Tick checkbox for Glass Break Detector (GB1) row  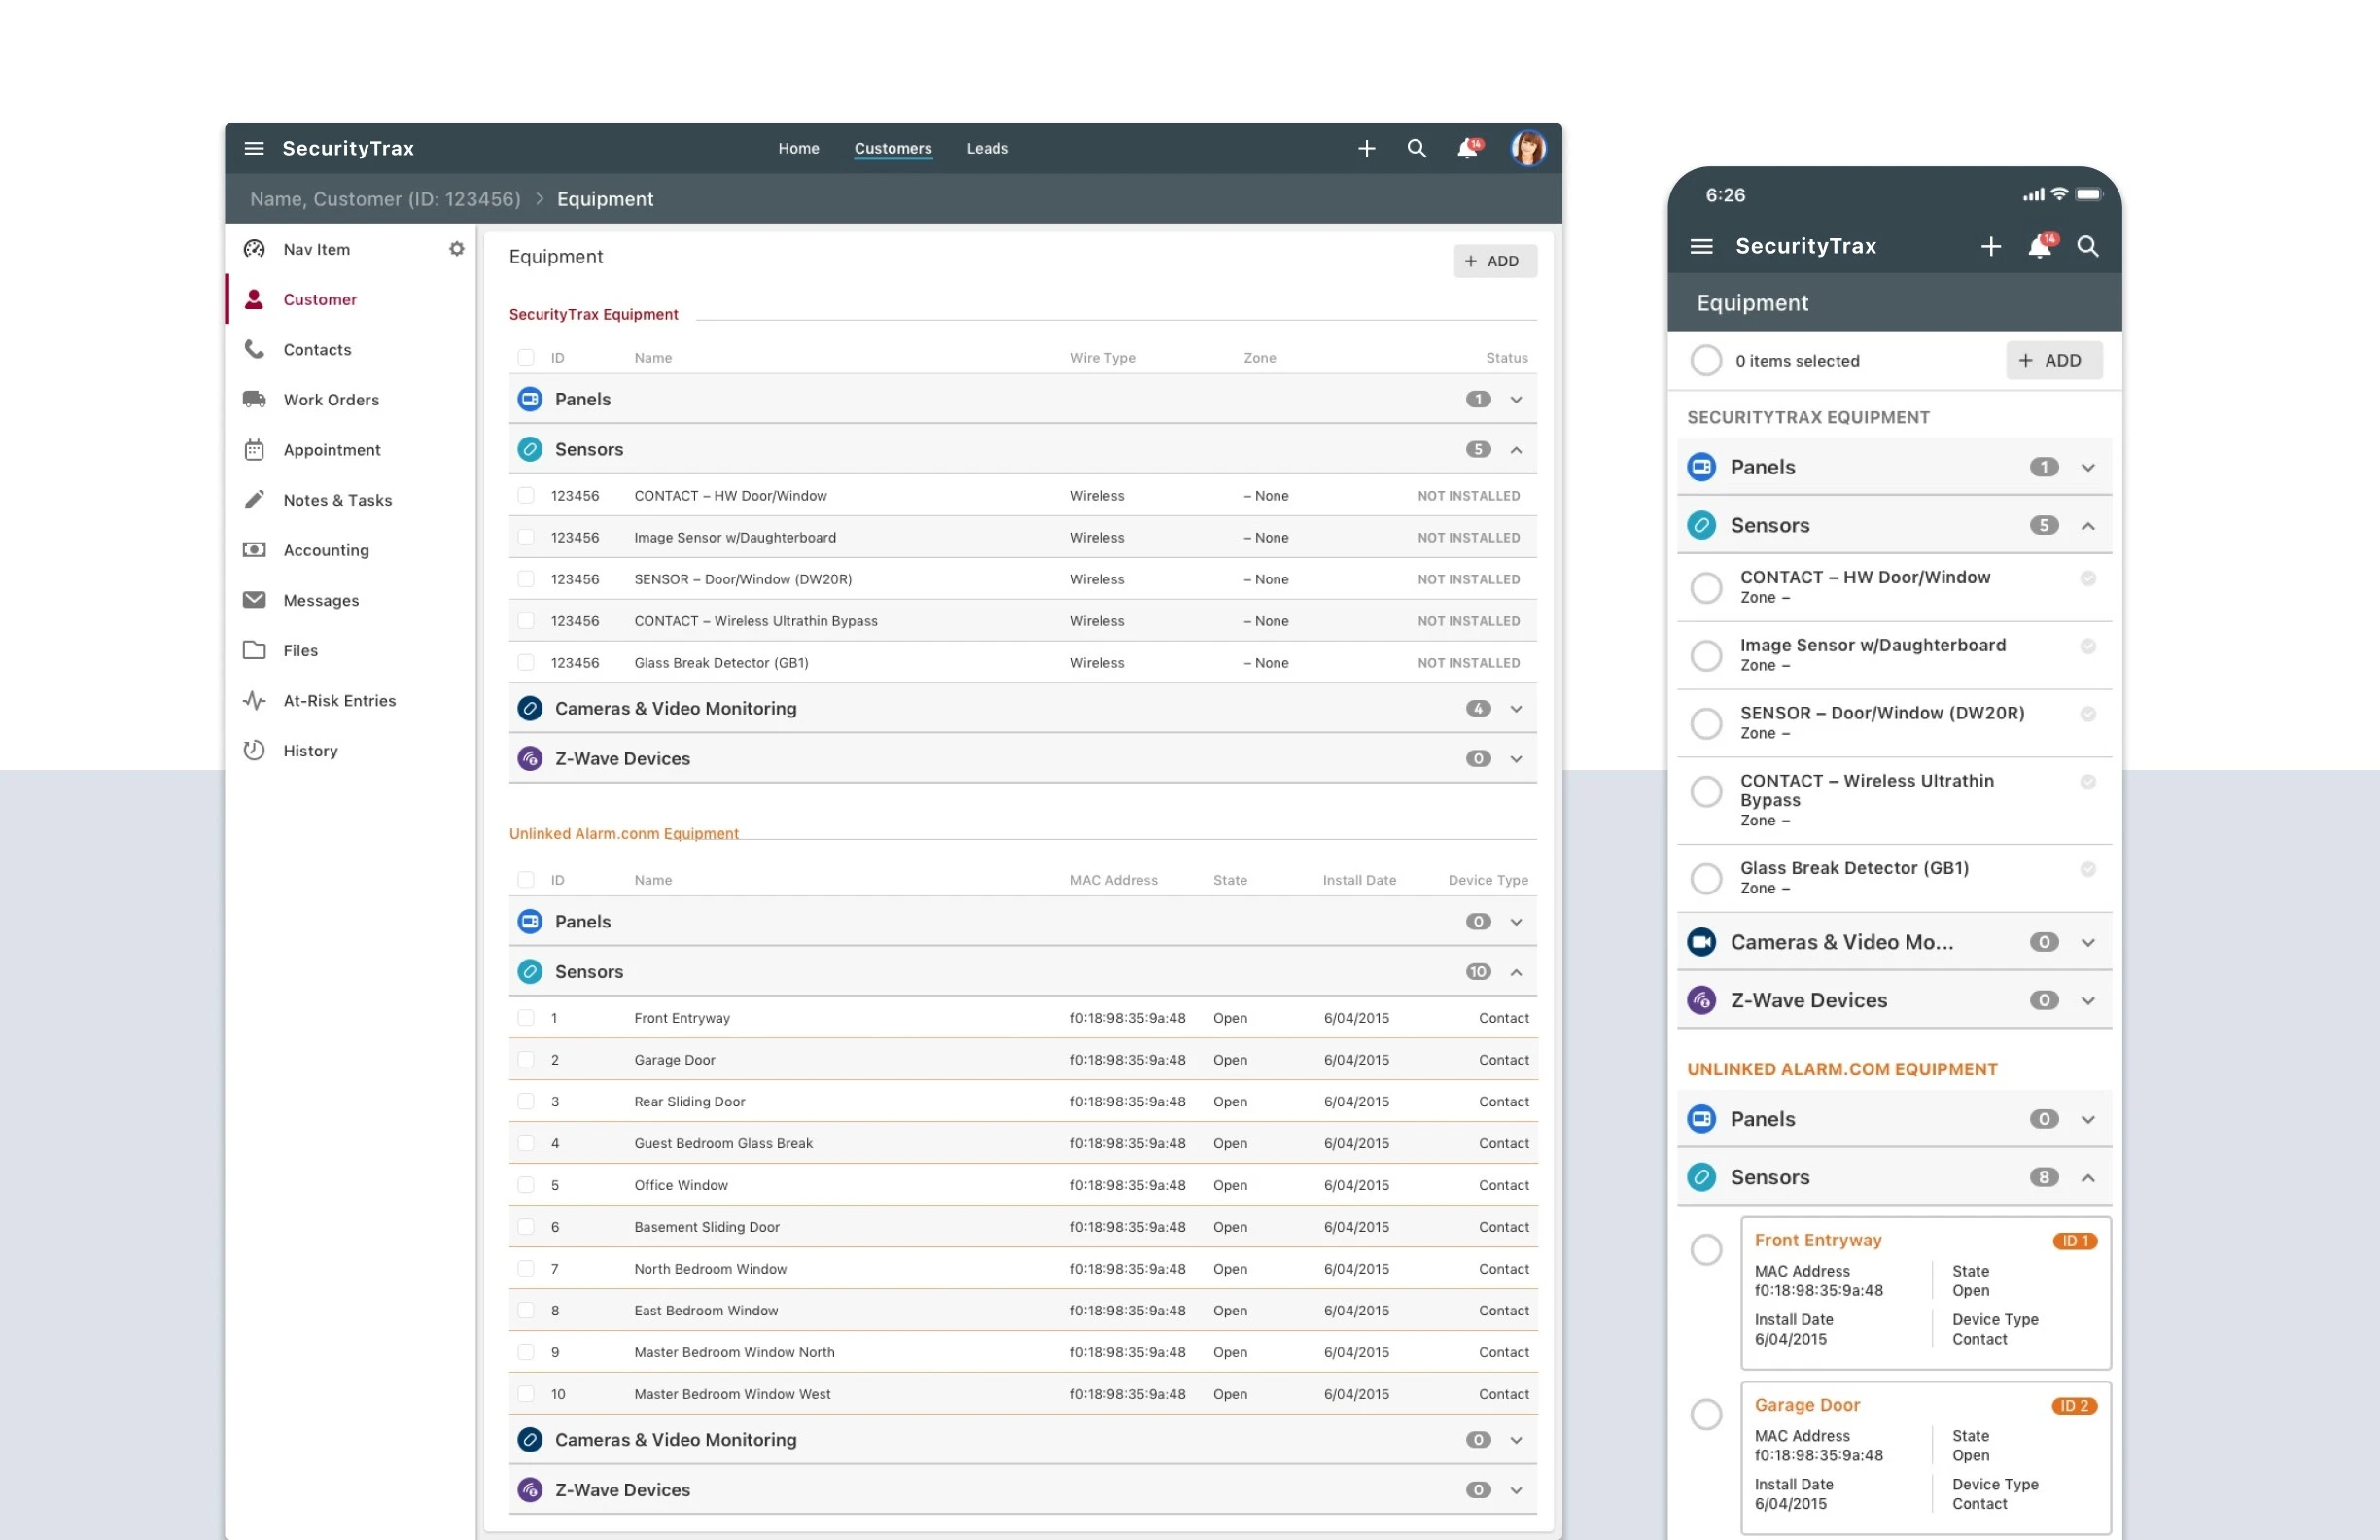tap(526, 662)
